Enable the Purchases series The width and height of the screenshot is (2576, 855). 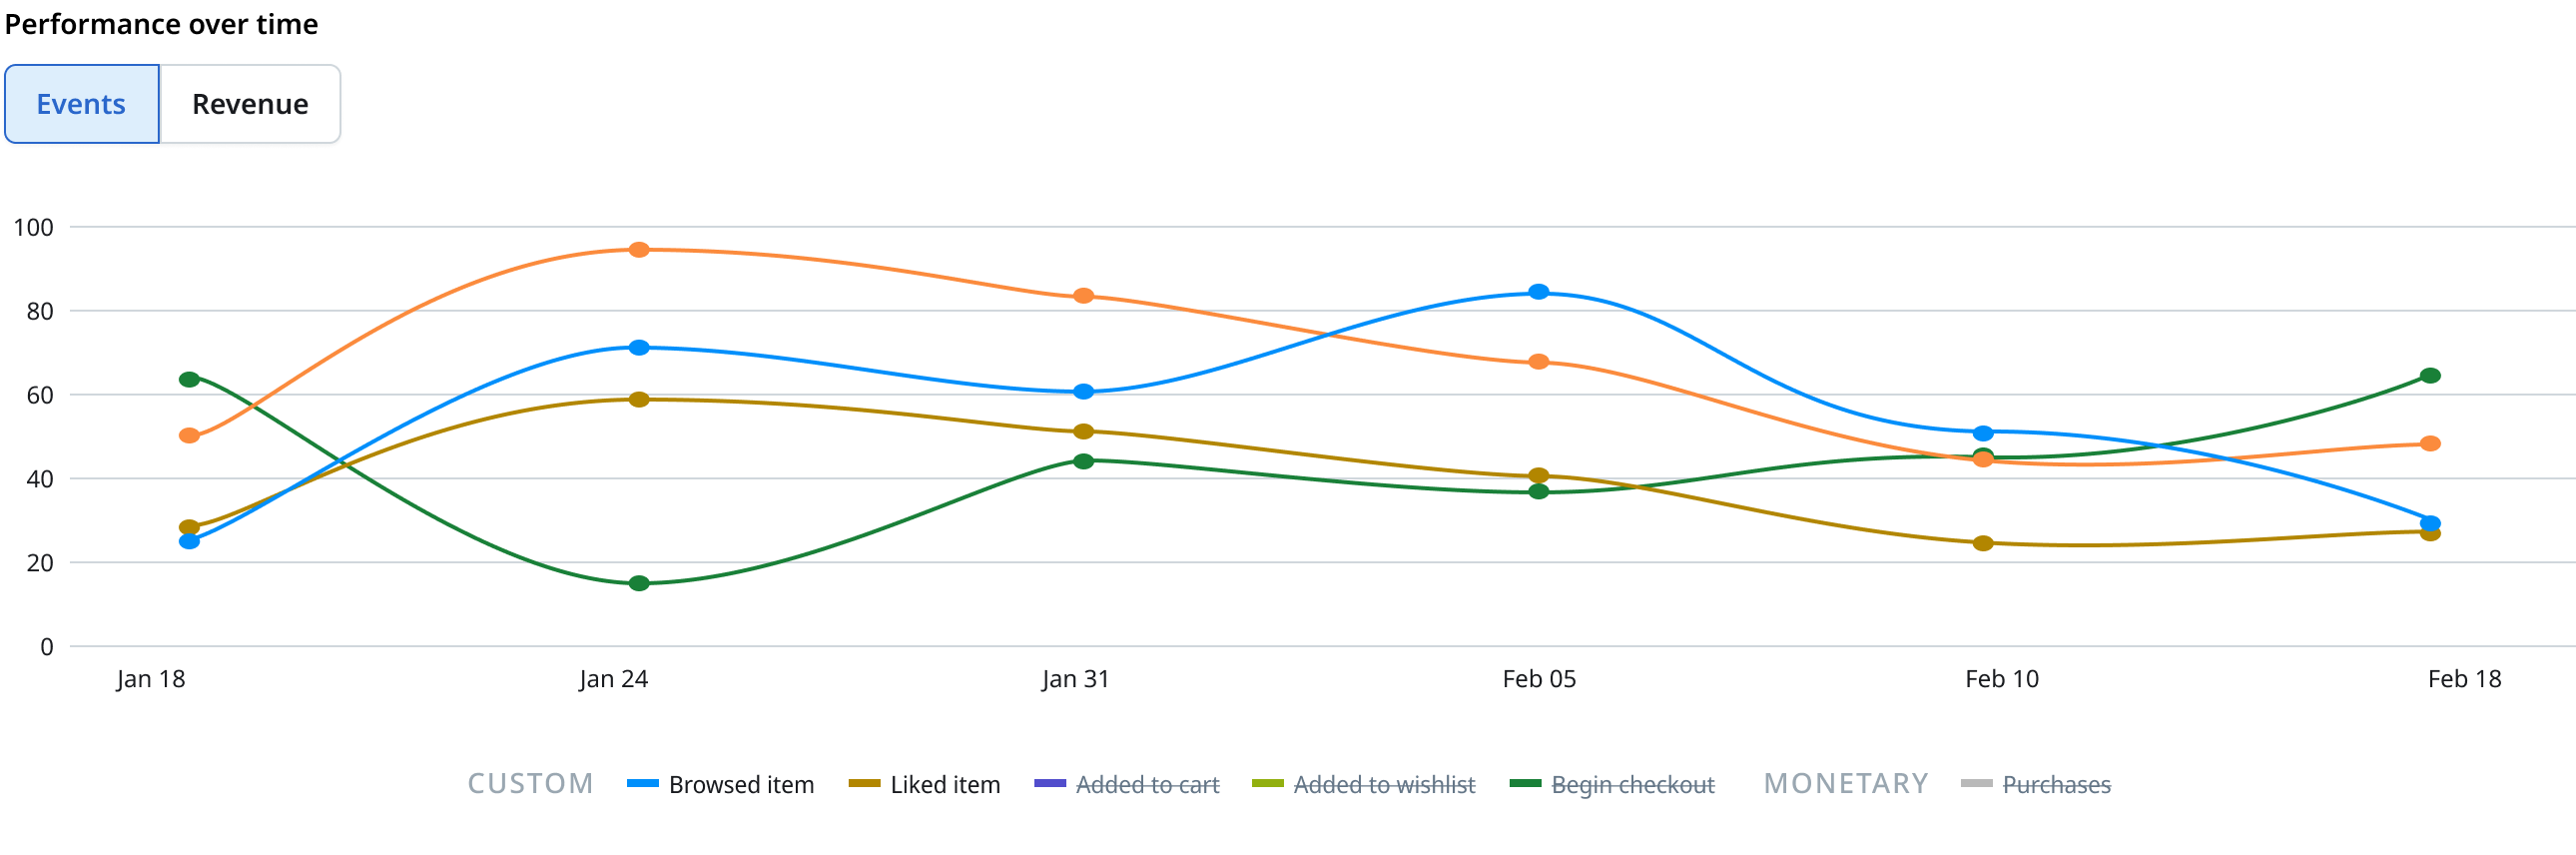(2036, 785)
